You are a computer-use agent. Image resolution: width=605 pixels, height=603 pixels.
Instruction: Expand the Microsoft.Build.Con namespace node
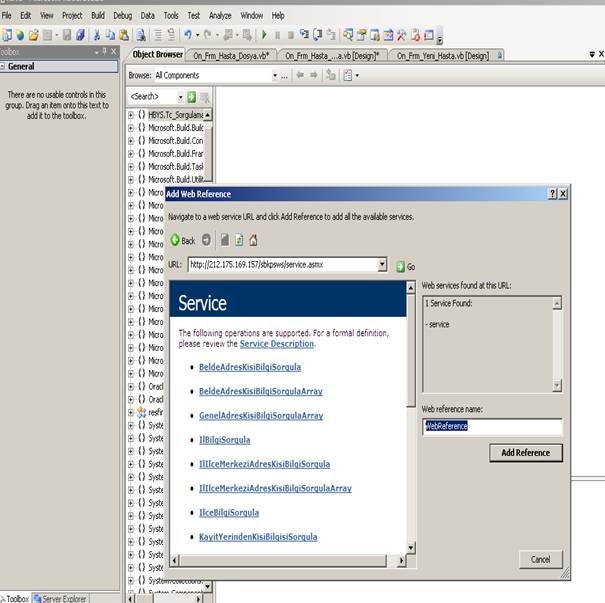click(131, 141)
